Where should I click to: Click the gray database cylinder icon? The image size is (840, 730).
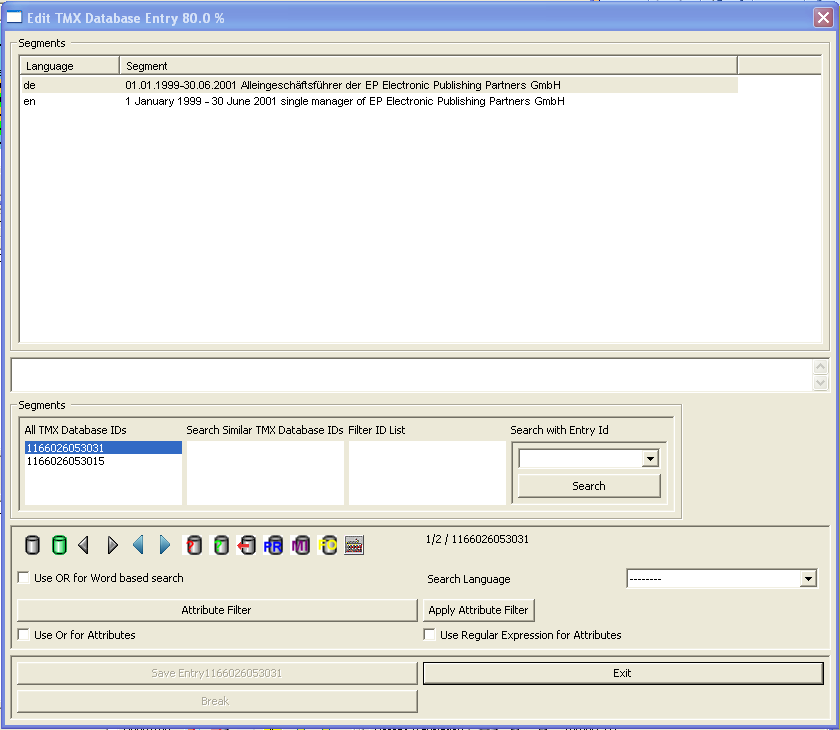tap(33, 545)
